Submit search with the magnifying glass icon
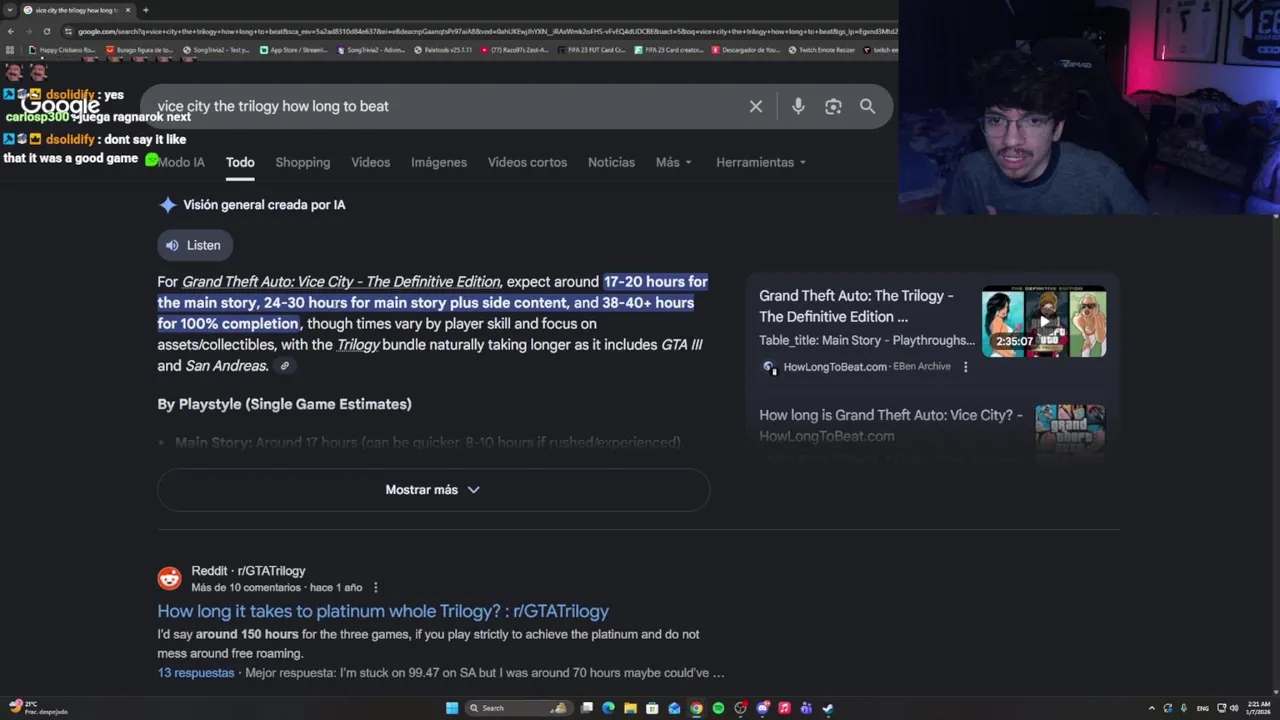Screen dimensions: 1280x720 pyautogui.click(x=867, y=106)
